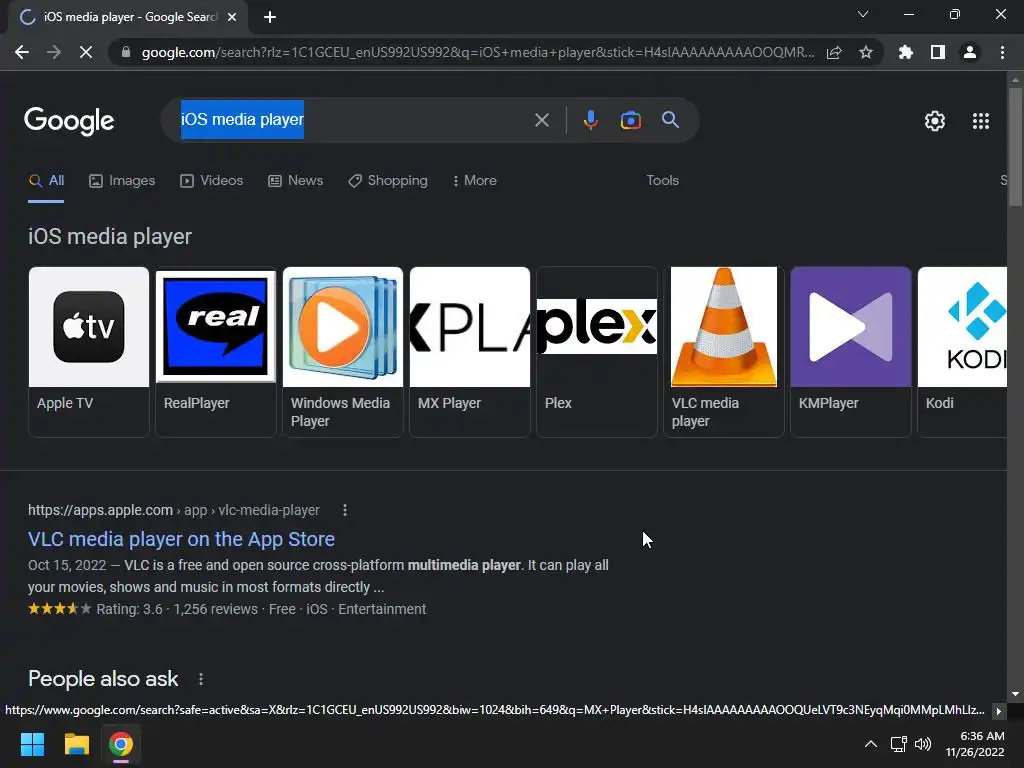Open Chrome's three-dot menu
The height and width of the screenshot is (768, 1024).
pyautogui.click(x=1002, y=52)
